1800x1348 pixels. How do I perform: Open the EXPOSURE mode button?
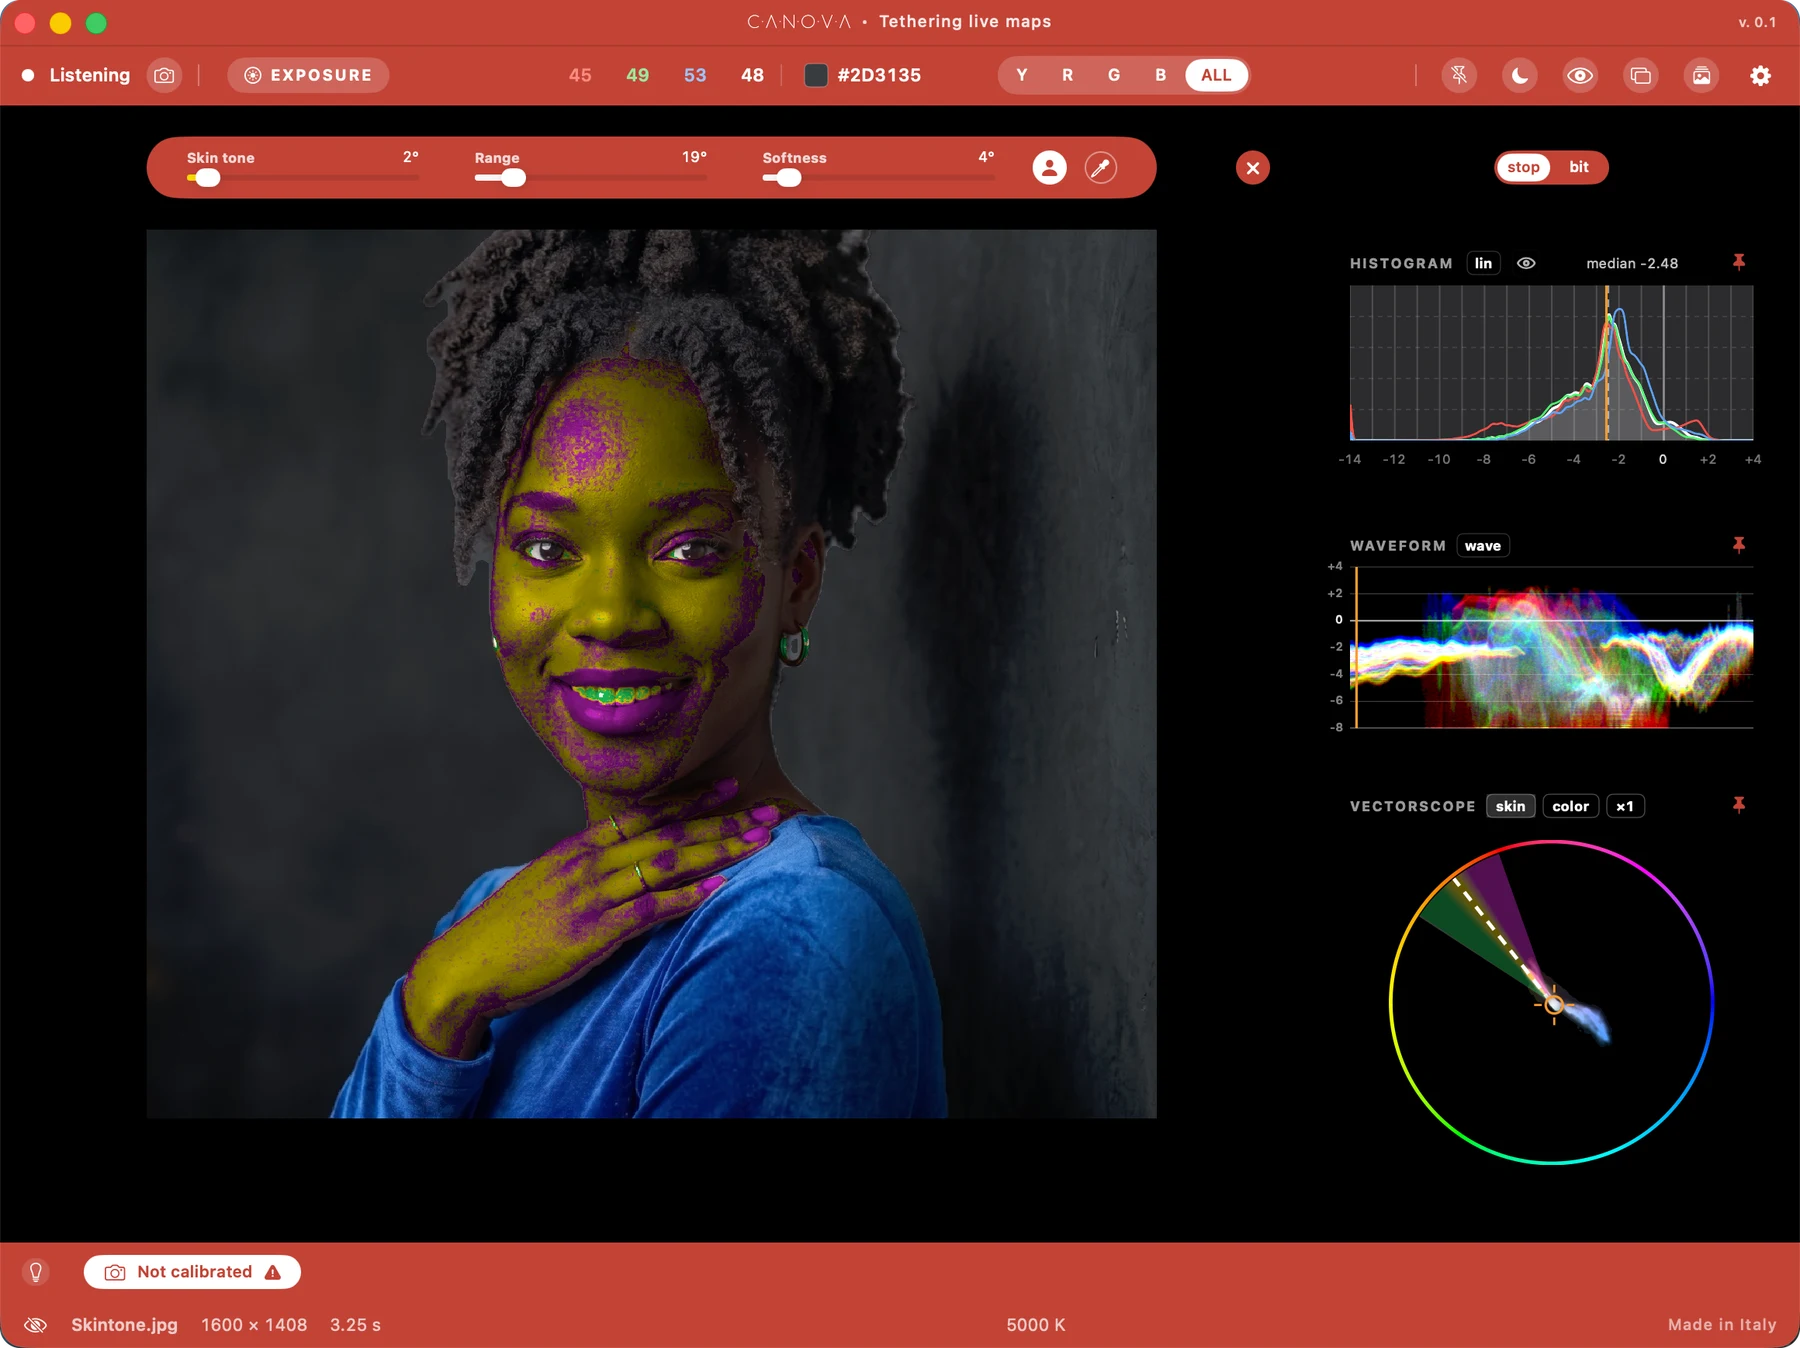[308, 75]
